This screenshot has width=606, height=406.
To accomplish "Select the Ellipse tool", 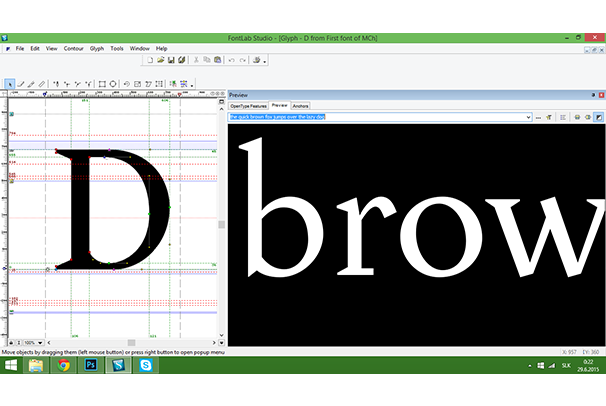I will [112, 84].
